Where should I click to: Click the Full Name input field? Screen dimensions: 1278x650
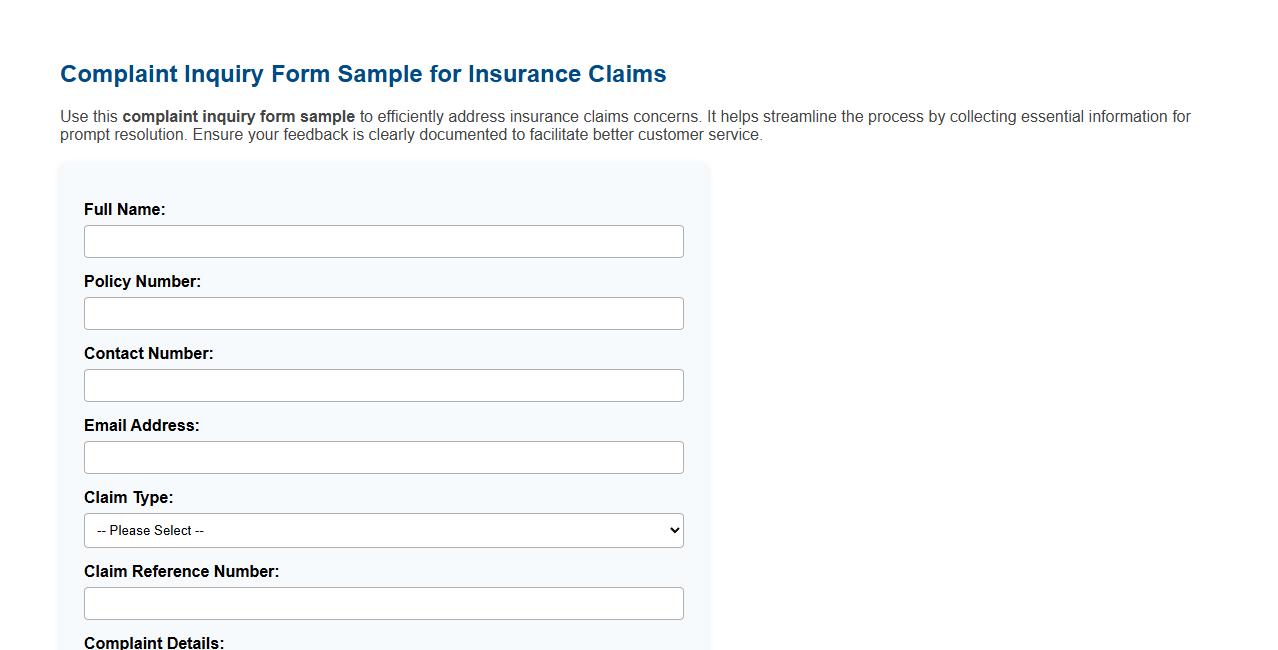pos(384,241)
